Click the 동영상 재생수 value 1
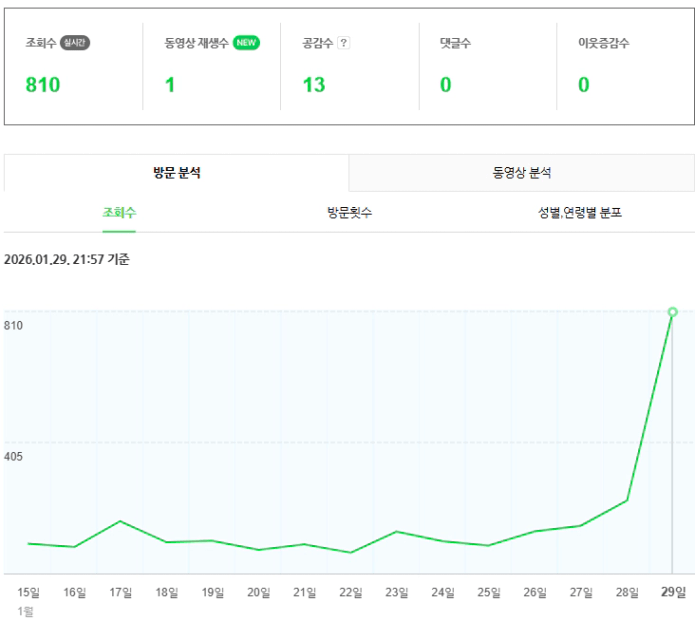 point(170,85)
